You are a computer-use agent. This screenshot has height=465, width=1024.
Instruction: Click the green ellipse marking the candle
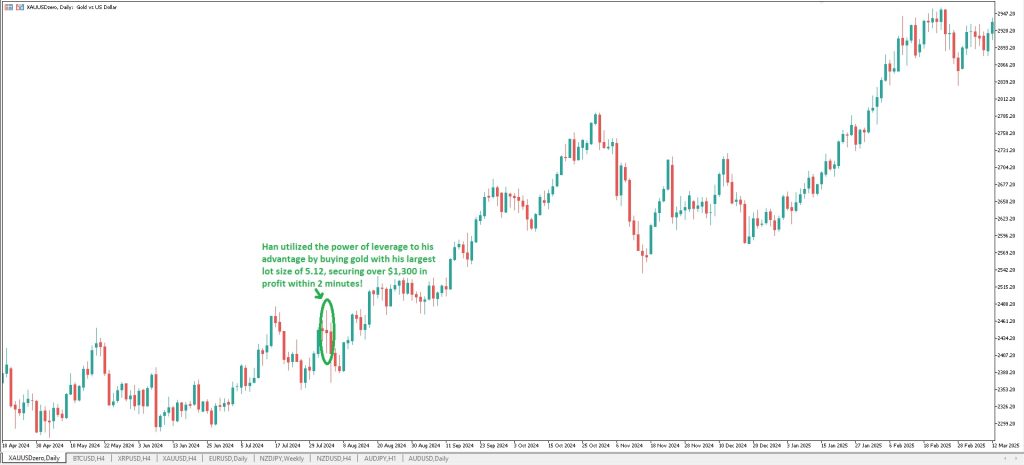point(326,331)
